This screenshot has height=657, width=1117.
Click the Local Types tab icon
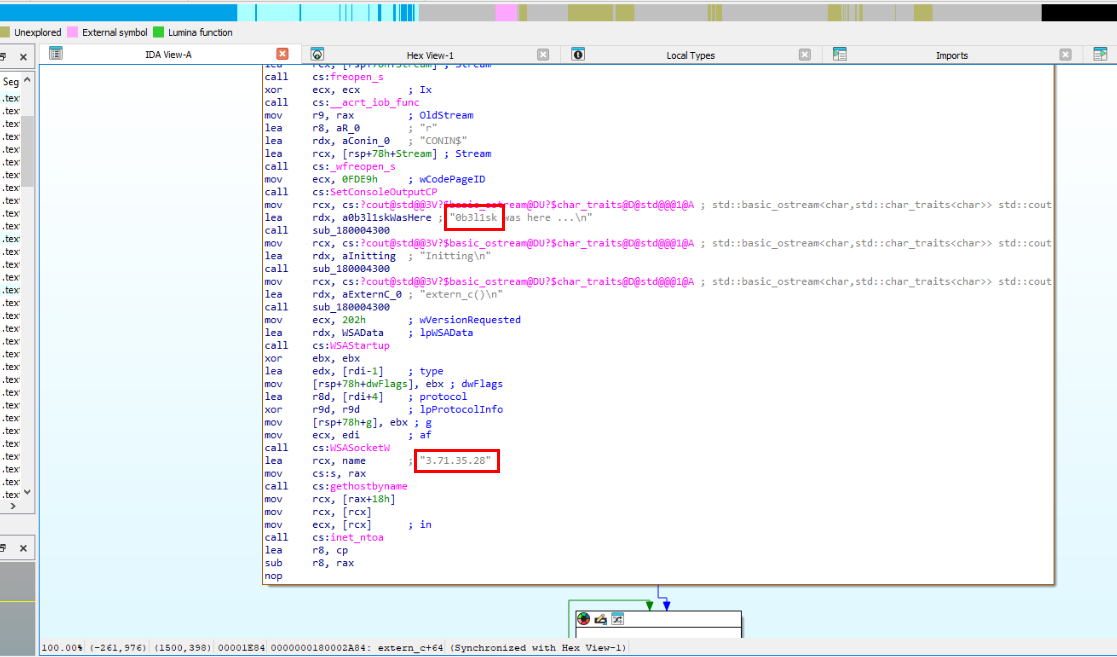pyautogui.click(x=577, y=54)
